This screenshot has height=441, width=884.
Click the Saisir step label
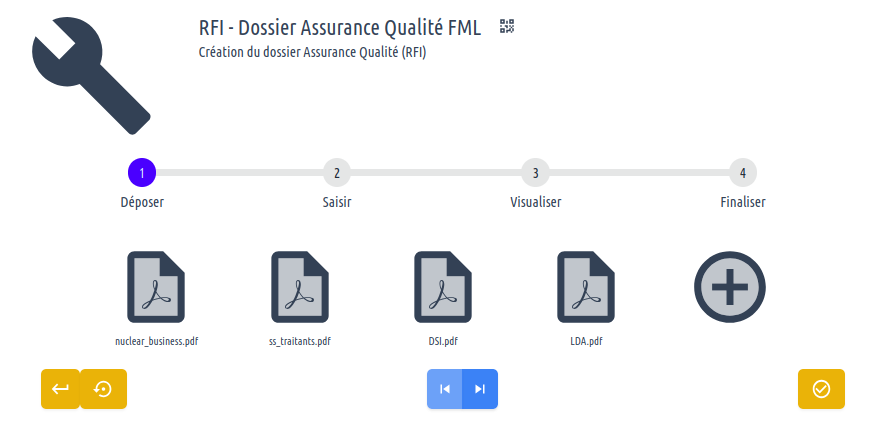tap(337, 202)
